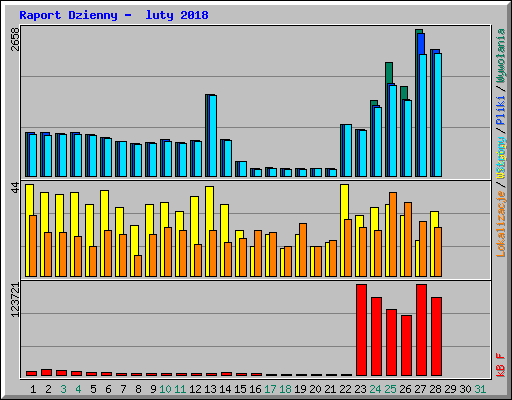Click the 'Wywołania' legend label
The height and width of the screenshot is (400, 512).
[x=501, y=56]
